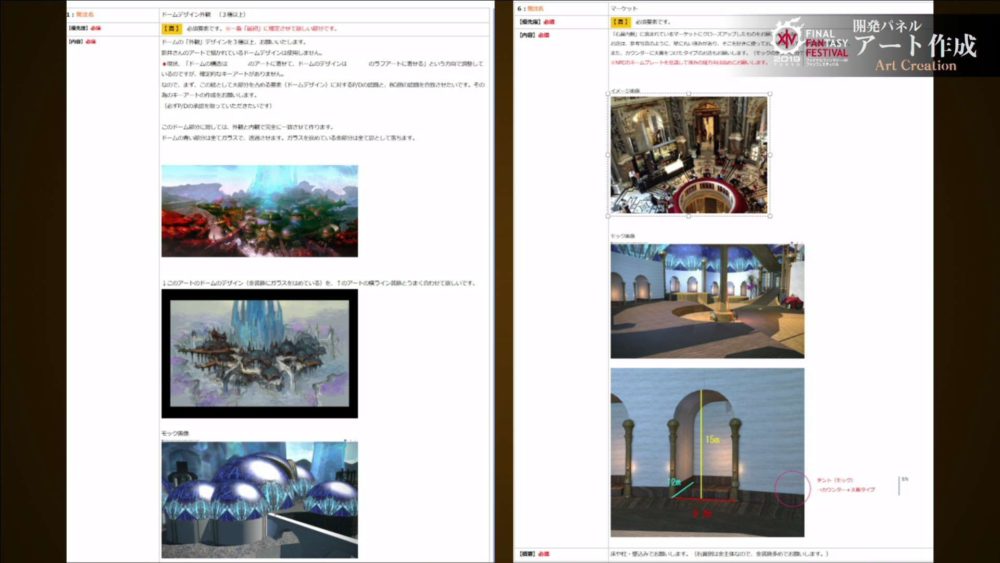The height and width of the screenshot is (563, 1000).
Task: Click the selected market interior reference photo
Action: pos(689,155)
